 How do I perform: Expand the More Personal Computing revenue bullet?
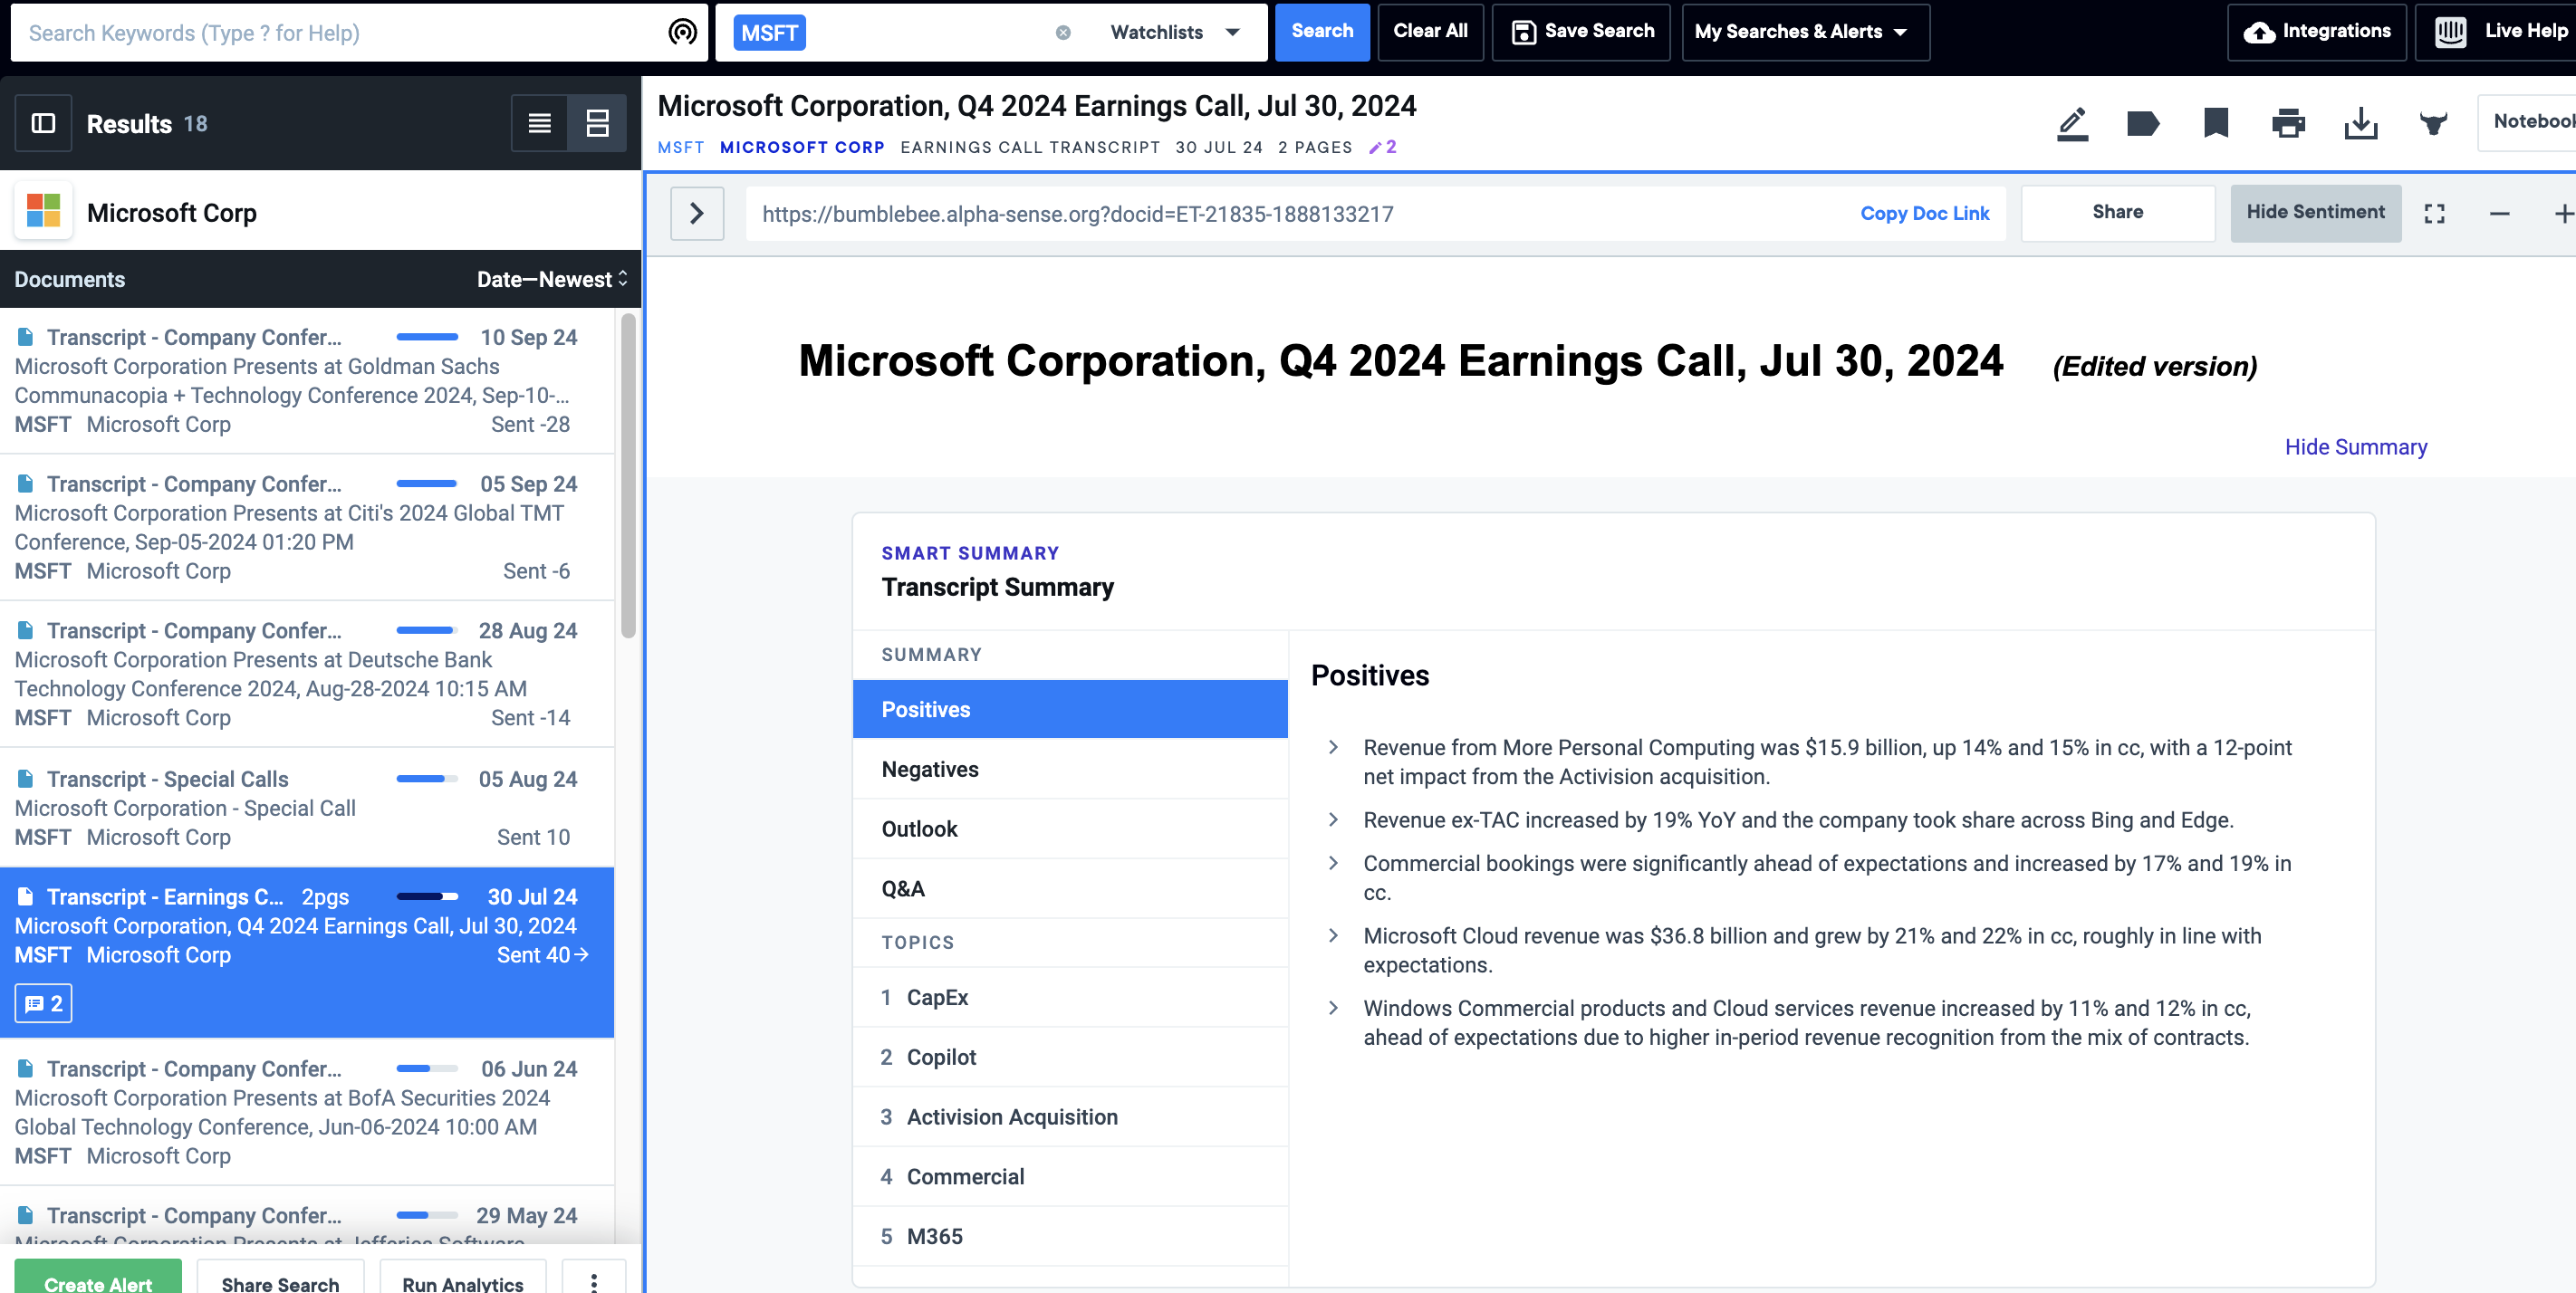click(x=1333, y=747)
